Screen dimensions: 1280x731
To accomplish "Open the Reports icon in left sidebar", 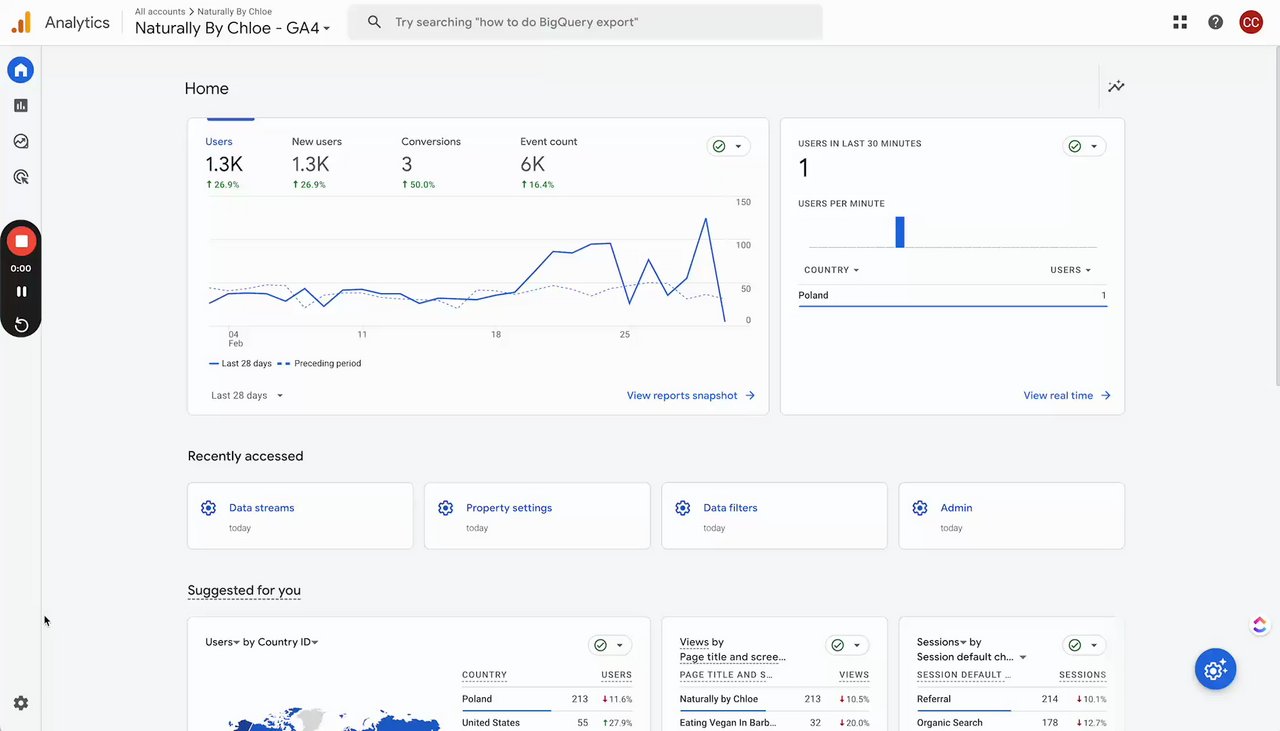I will tap(21, 105).
